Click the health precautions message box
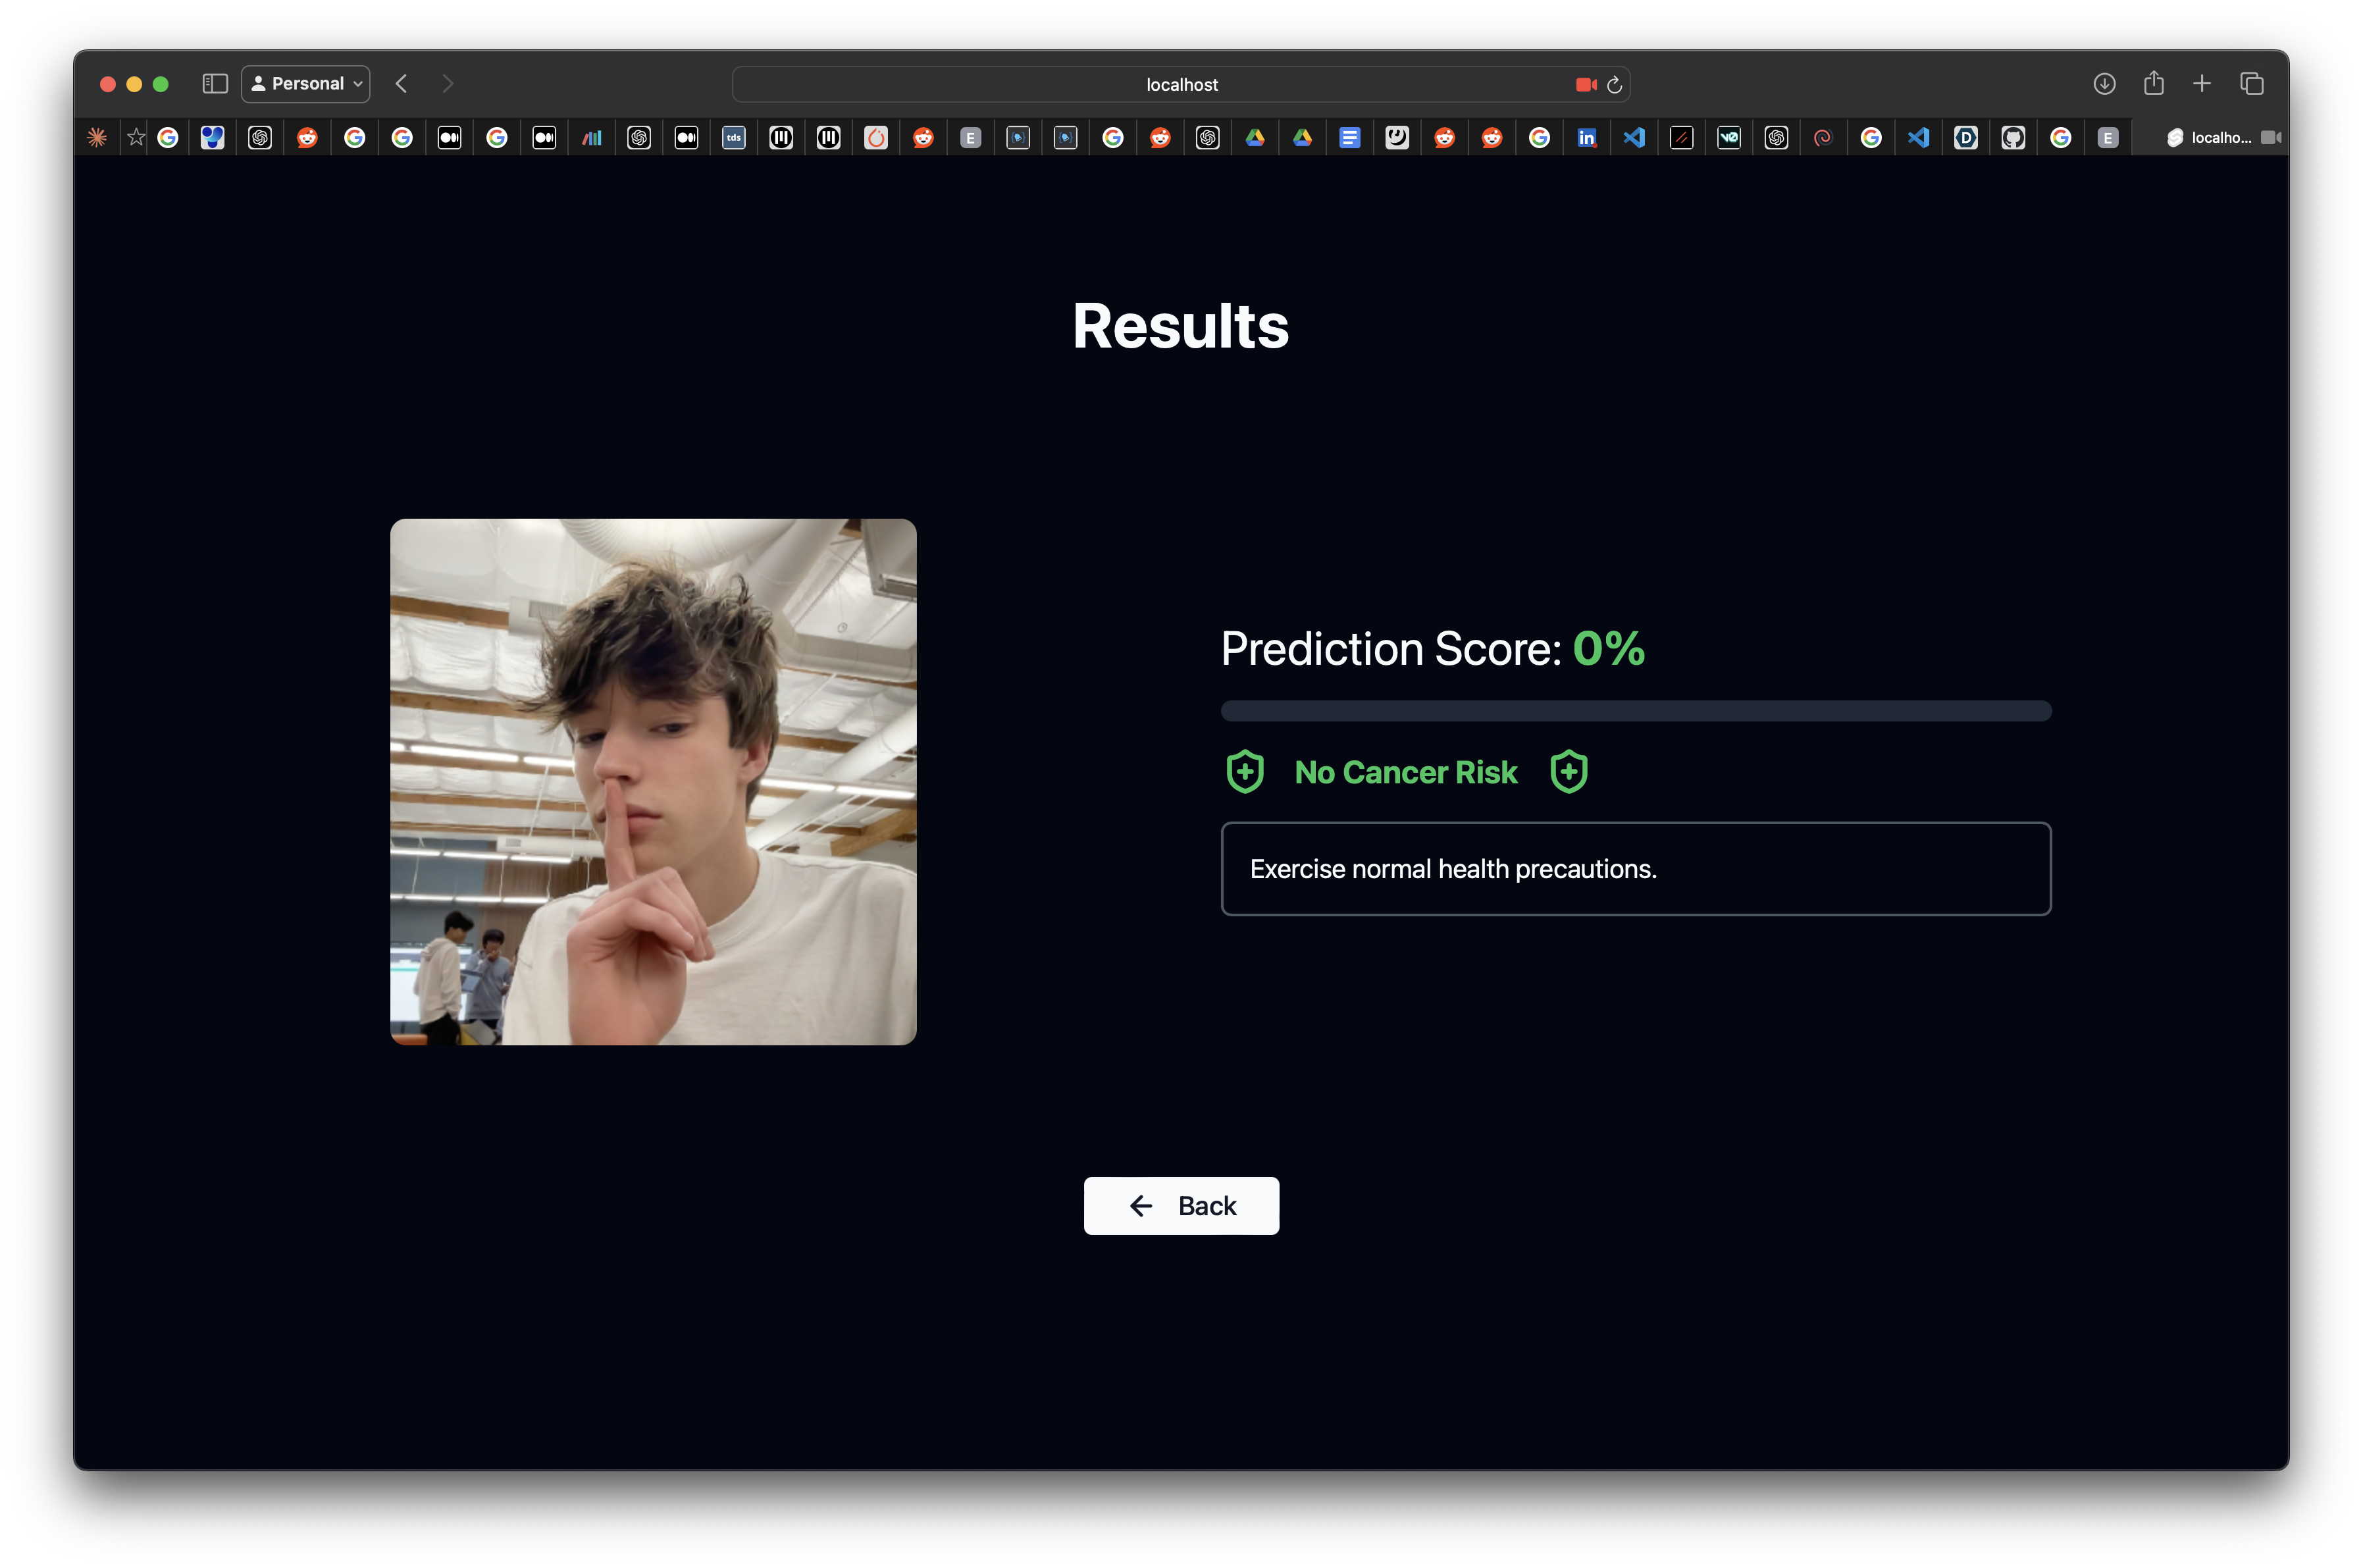 tap(1636, 869)
